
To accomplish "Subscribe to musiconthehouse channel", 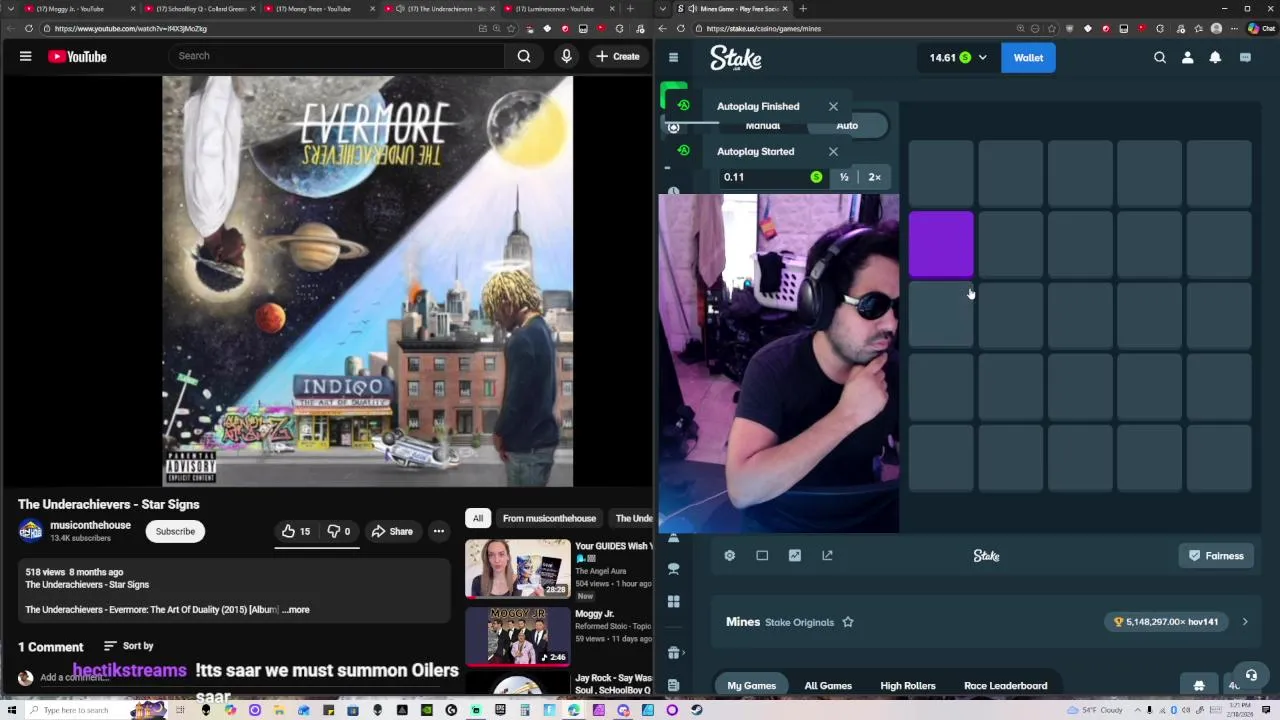I will (175, 531).
